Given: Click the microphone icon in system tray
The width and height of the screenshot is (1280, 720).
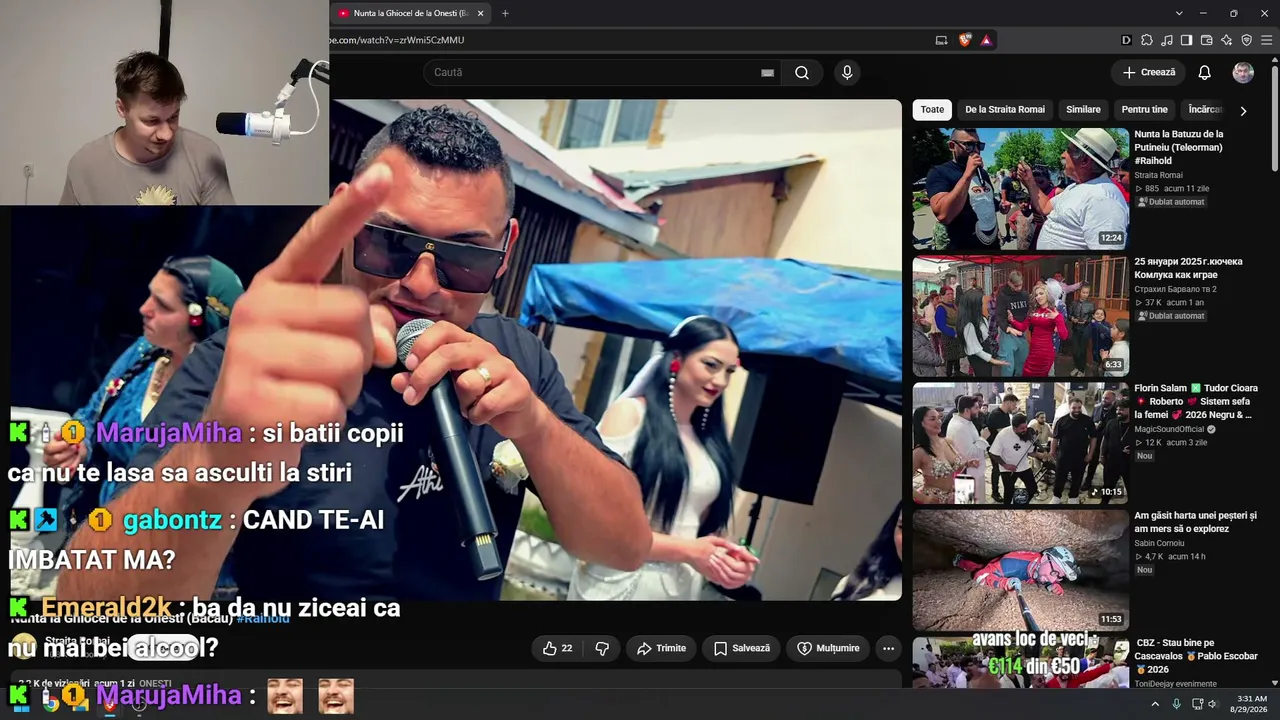Looking at the screenshot, I should (1176, 704).
